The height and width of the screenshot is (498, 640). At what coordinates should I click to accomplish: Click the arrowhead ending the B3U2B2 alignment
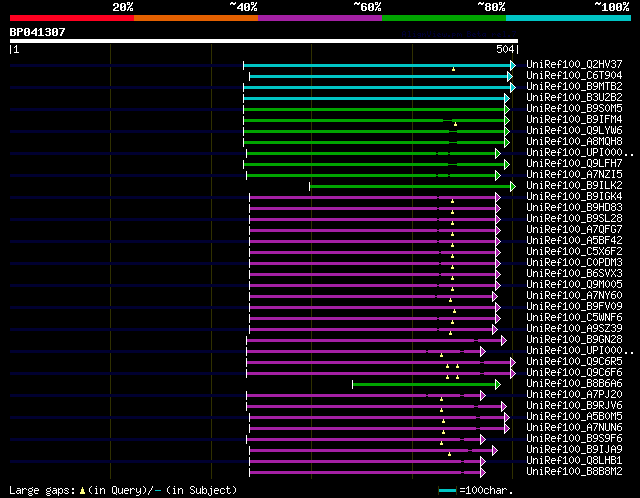tap(507, 98)
